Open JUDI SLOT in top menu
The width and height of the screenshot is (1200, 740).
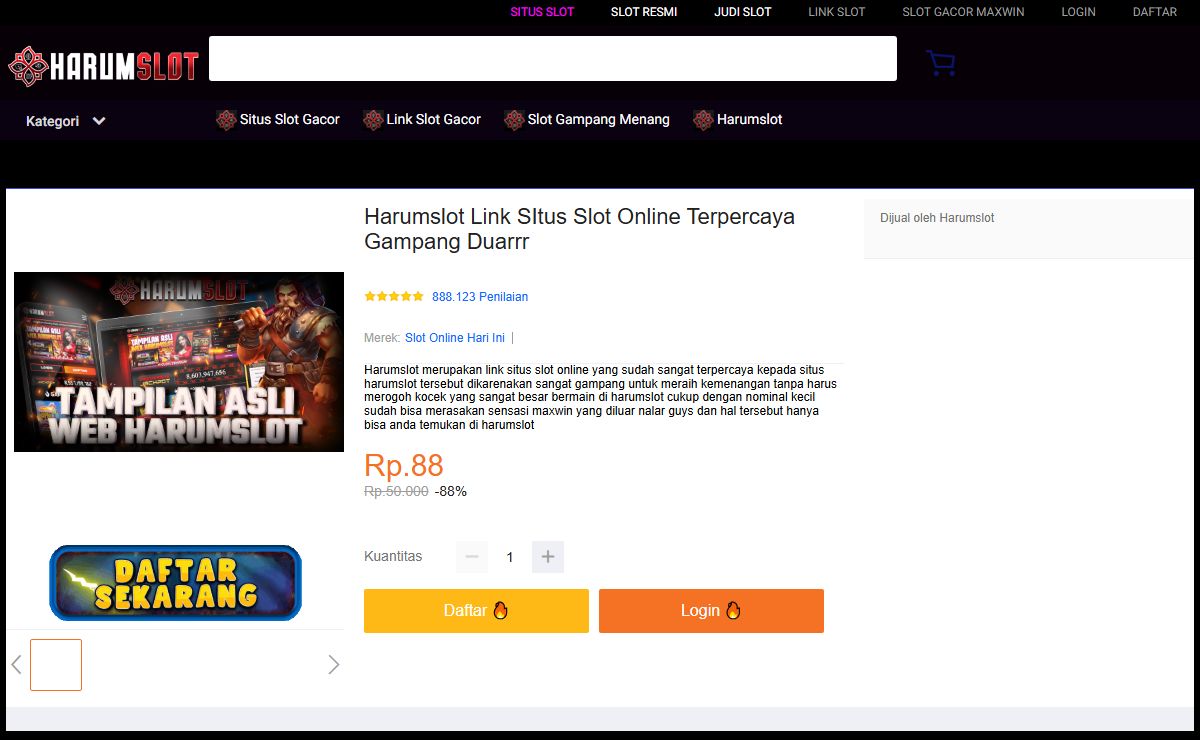(x=743, y=12)
